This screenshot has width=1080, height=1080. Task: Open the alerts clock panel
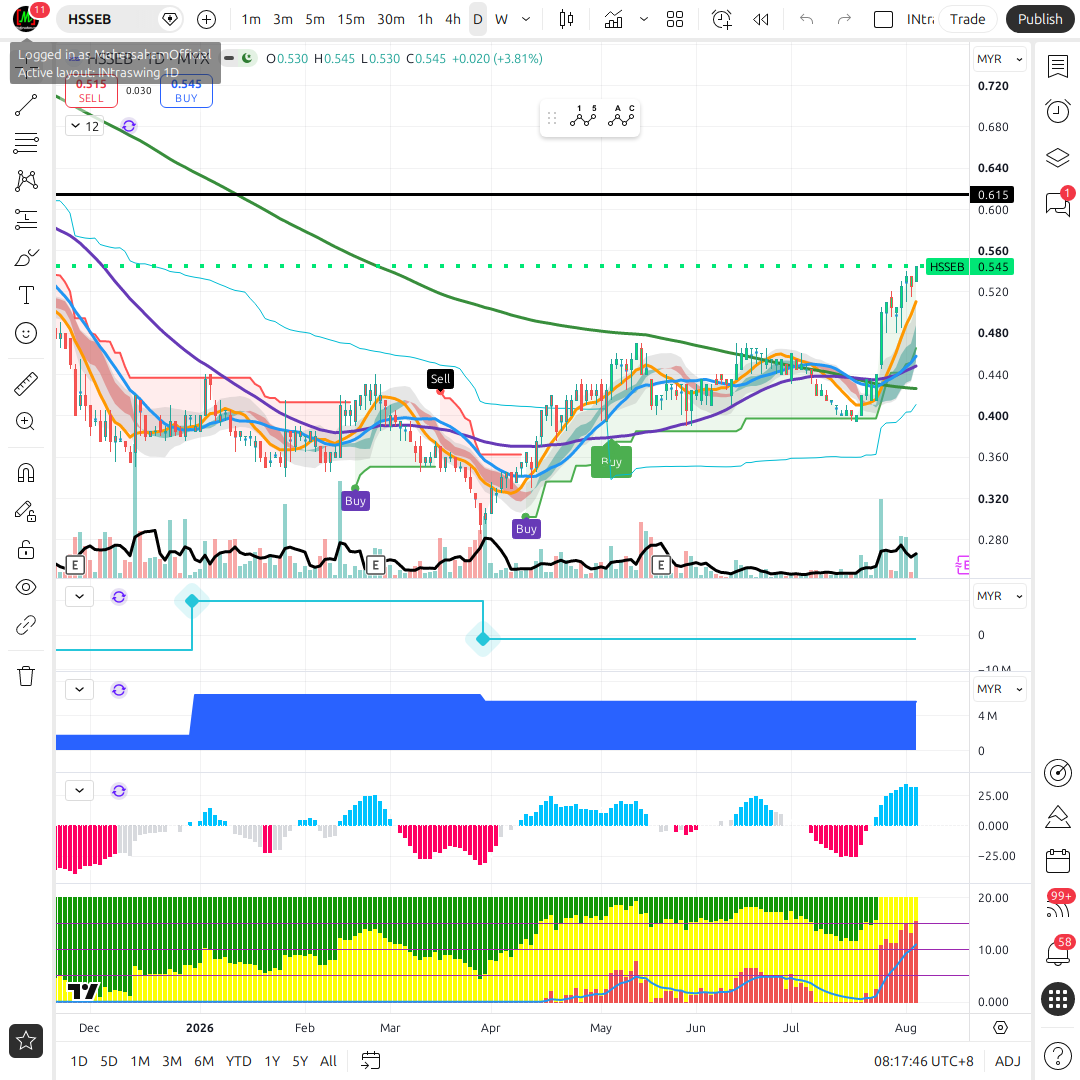[x=1057, y=112]
